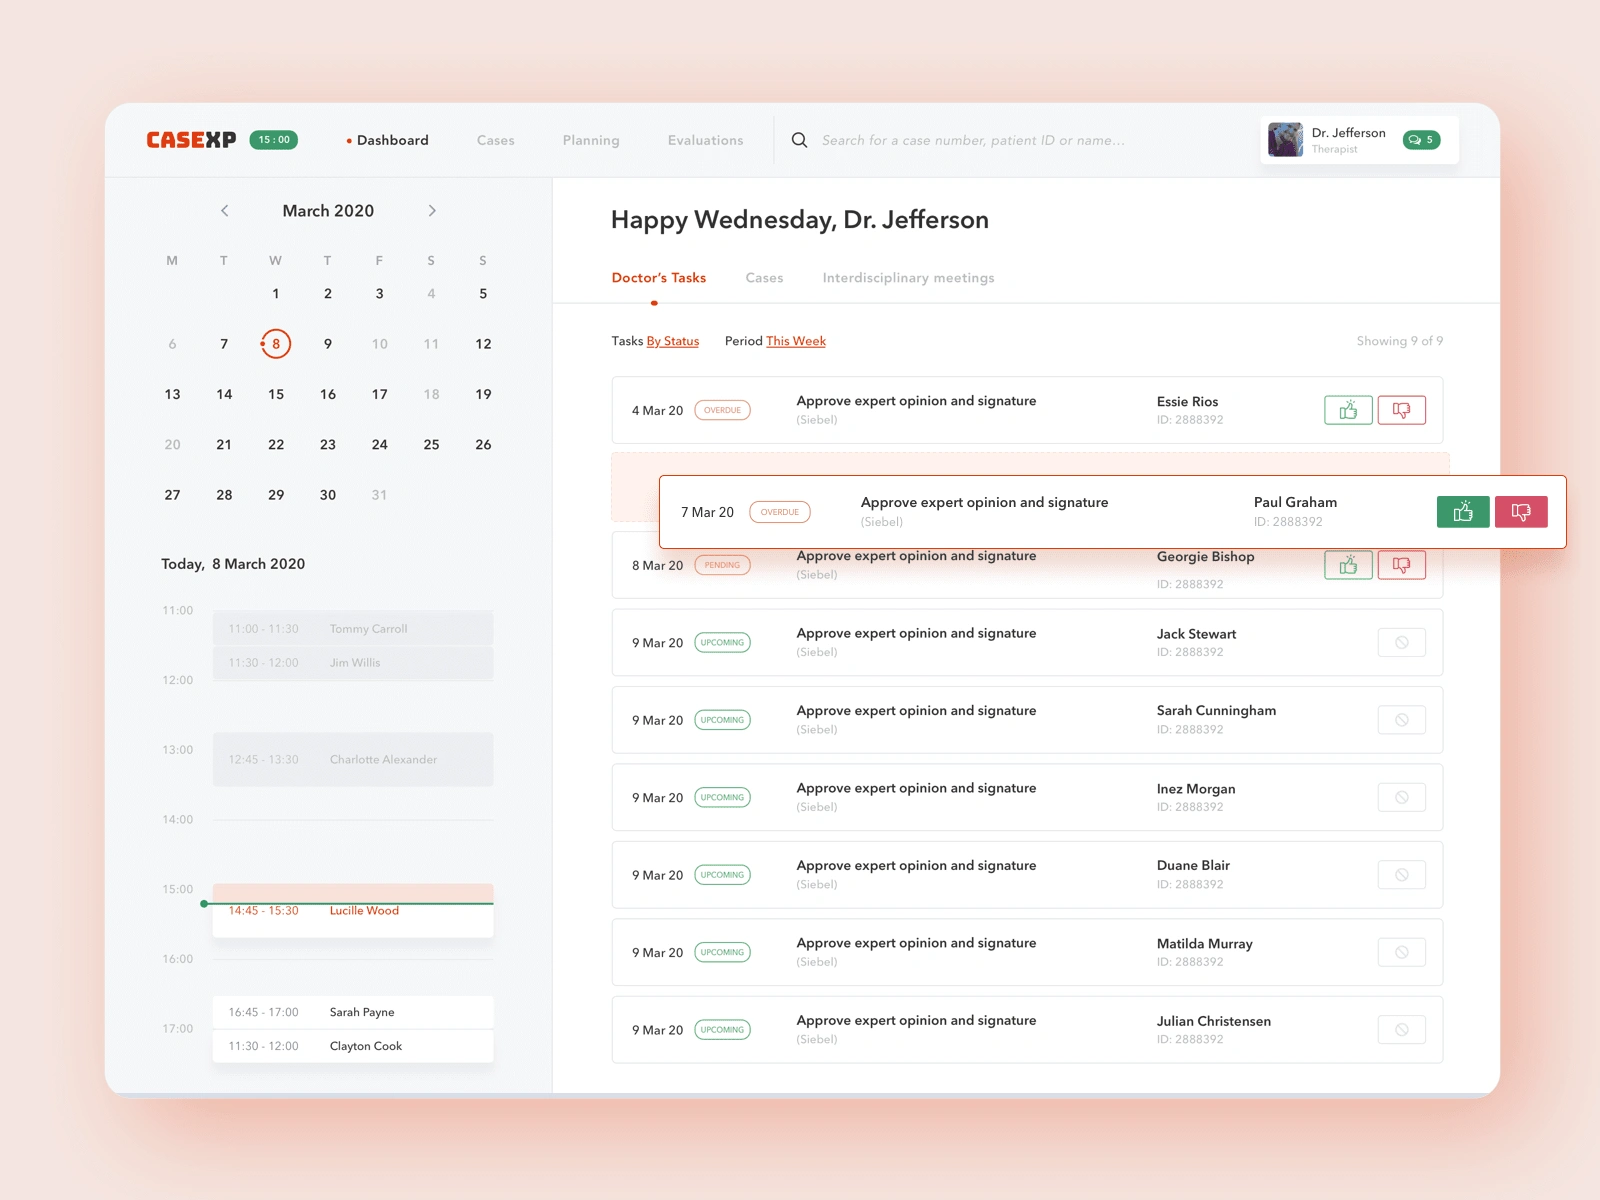Approve Essie Rios task with thumbs up
The width and height of the screenshot is (1600, 1200).
pyautogui.click(x=1348, y=410)
